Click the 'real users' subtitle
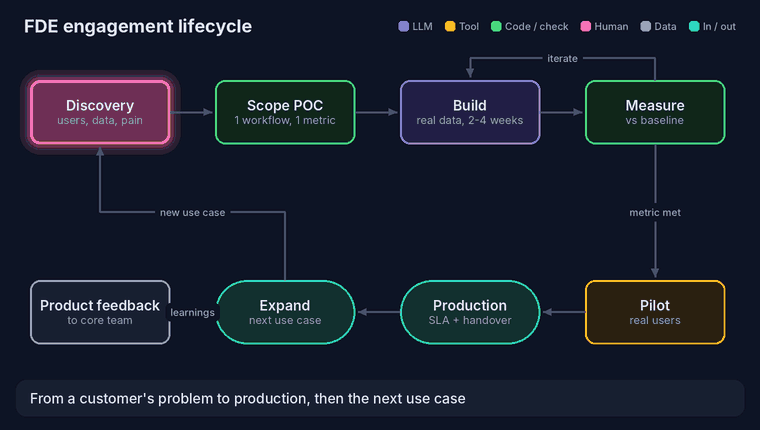The image size is (760, 430). click(x=655, y=320)
